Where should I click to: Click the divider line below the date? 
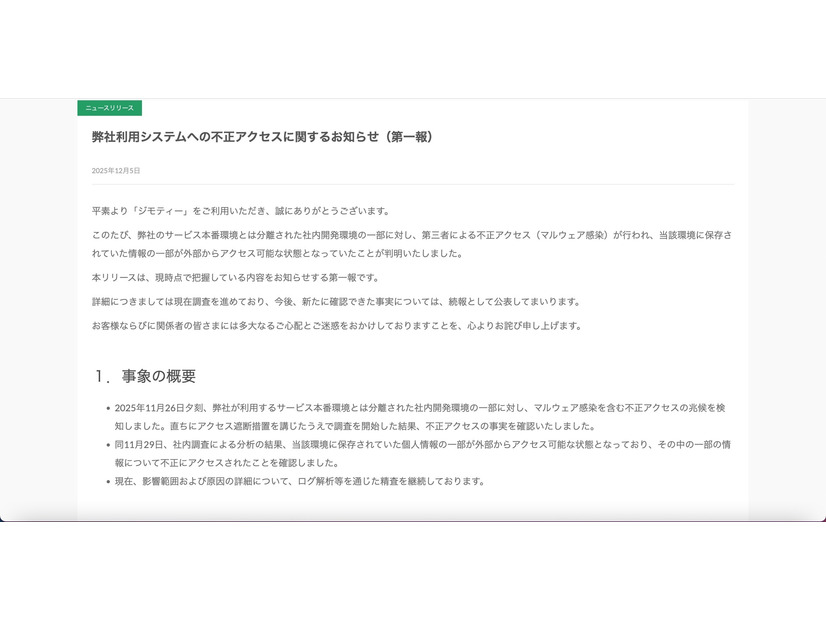(x=410, y=186)
